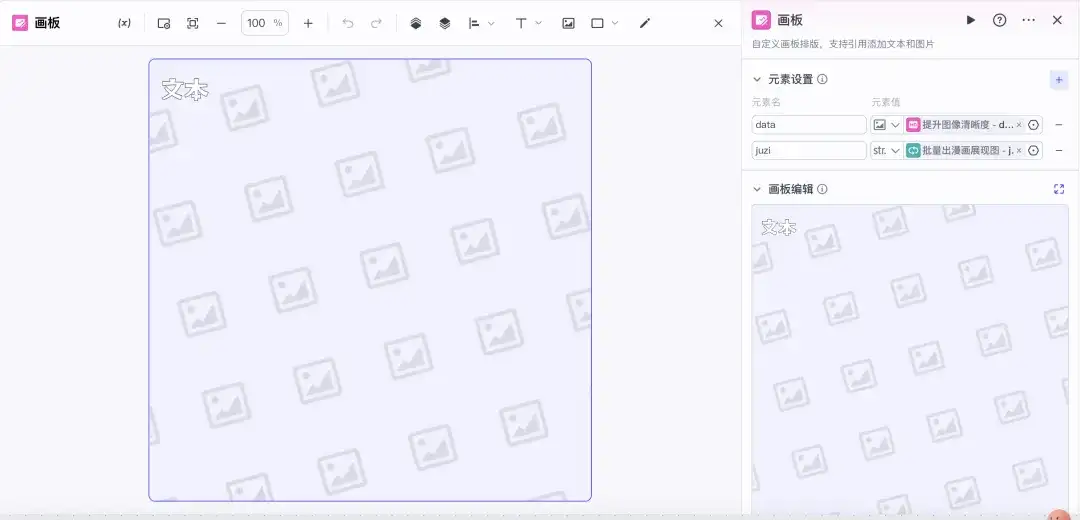Open the str type dropdown for juzi

point(886,150)
